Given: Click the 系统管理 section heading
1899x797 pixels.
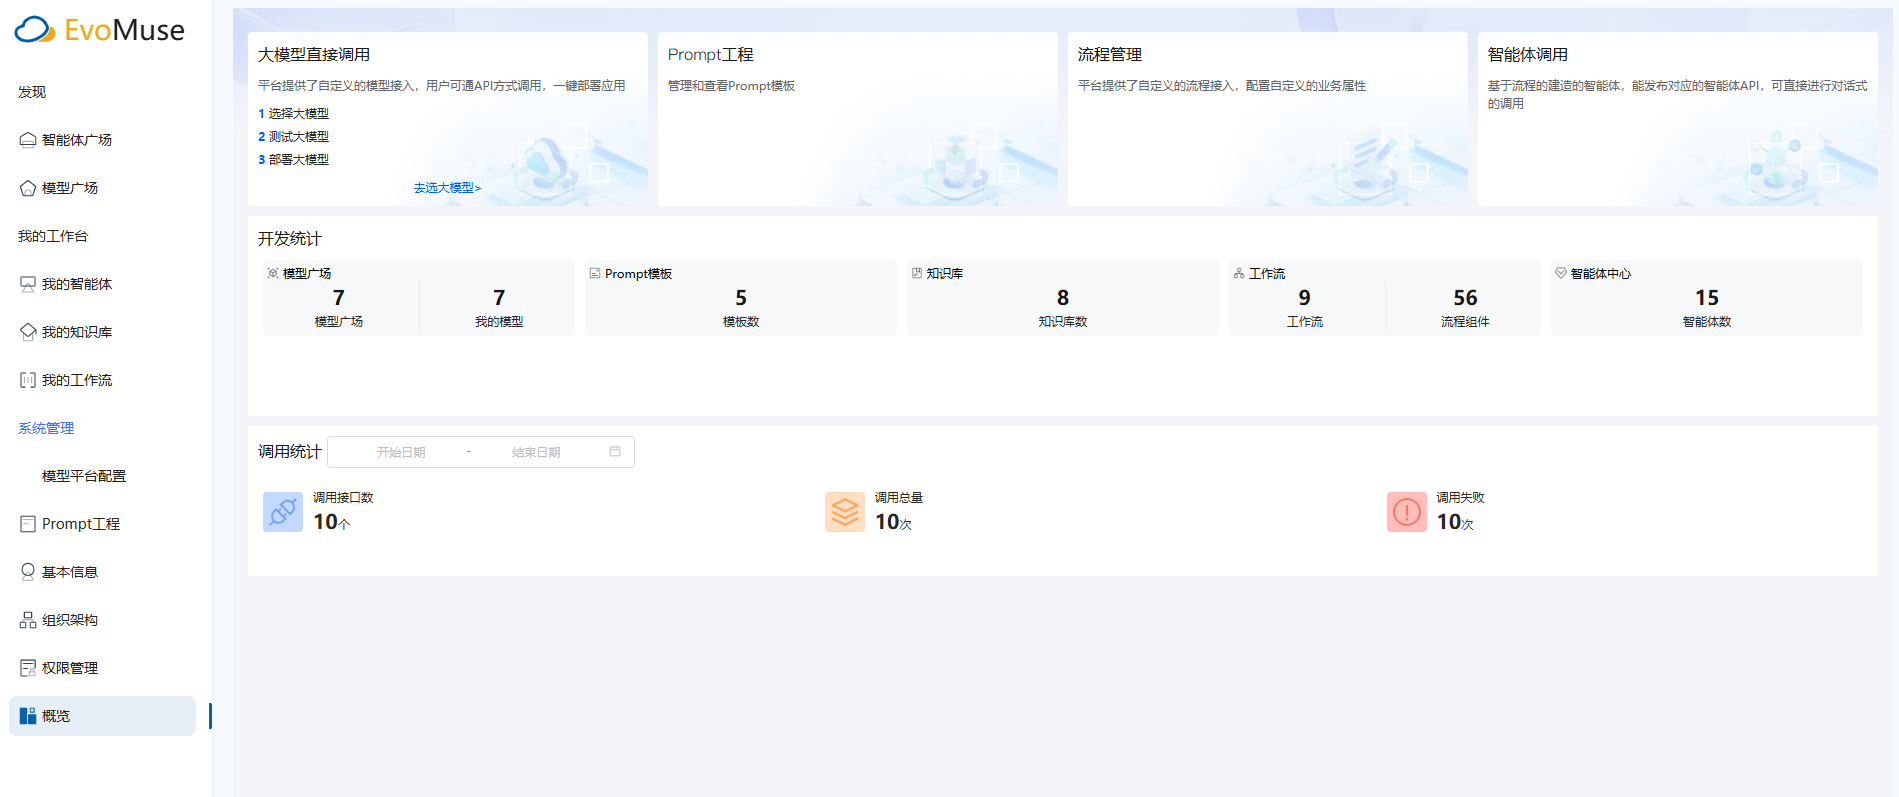Looking at the screenshot, I should 46,428.
